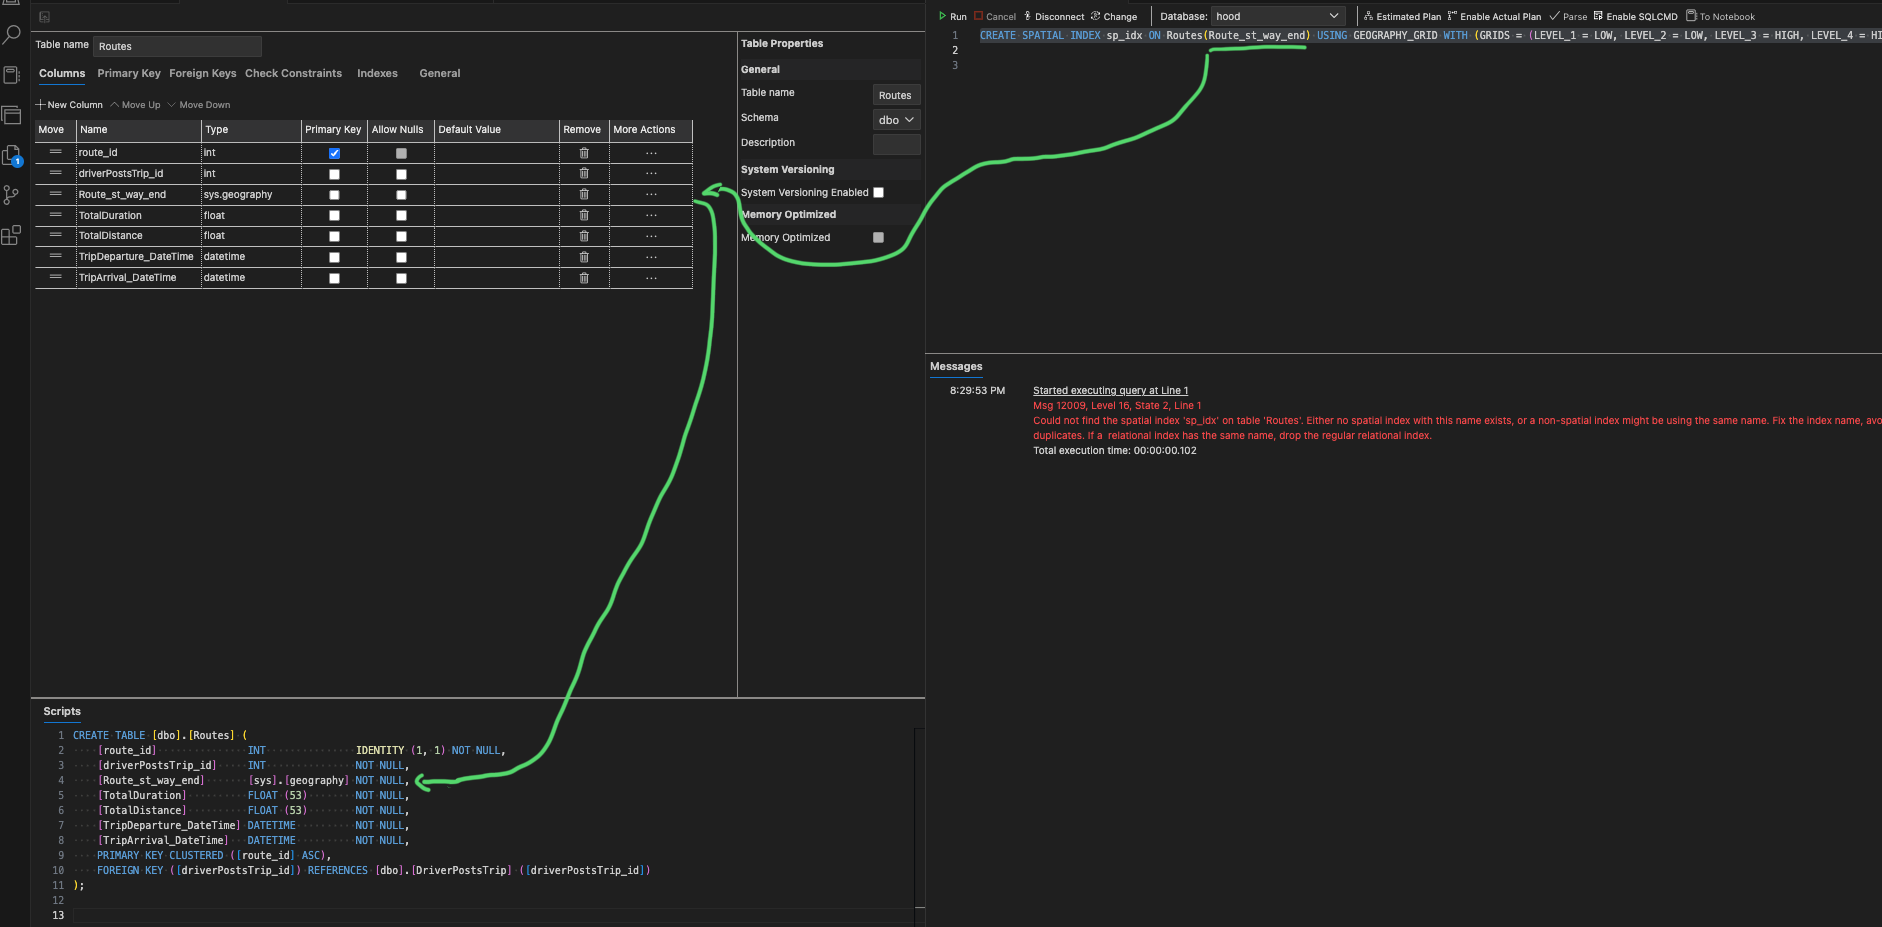
Task: Switch to the Primary Key tab
Action: 129,73
